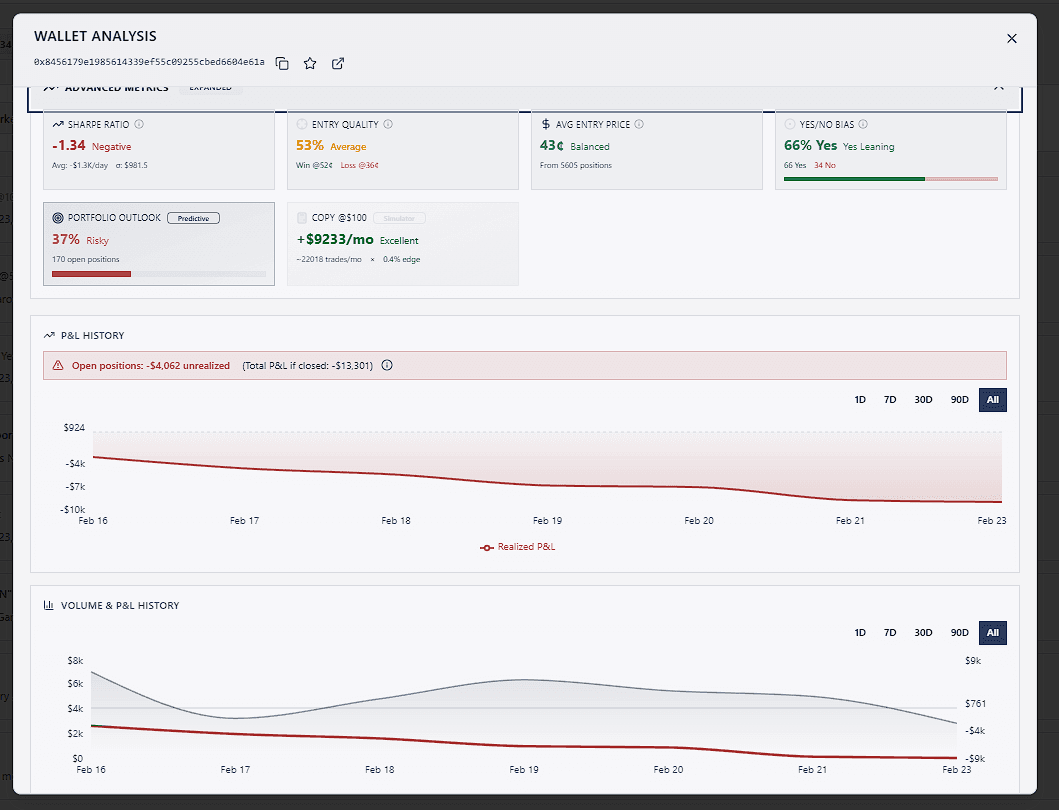The image size is (1059, 810).
Task: Collapse the Advanced Metrics section
Action: coord(998,87)
